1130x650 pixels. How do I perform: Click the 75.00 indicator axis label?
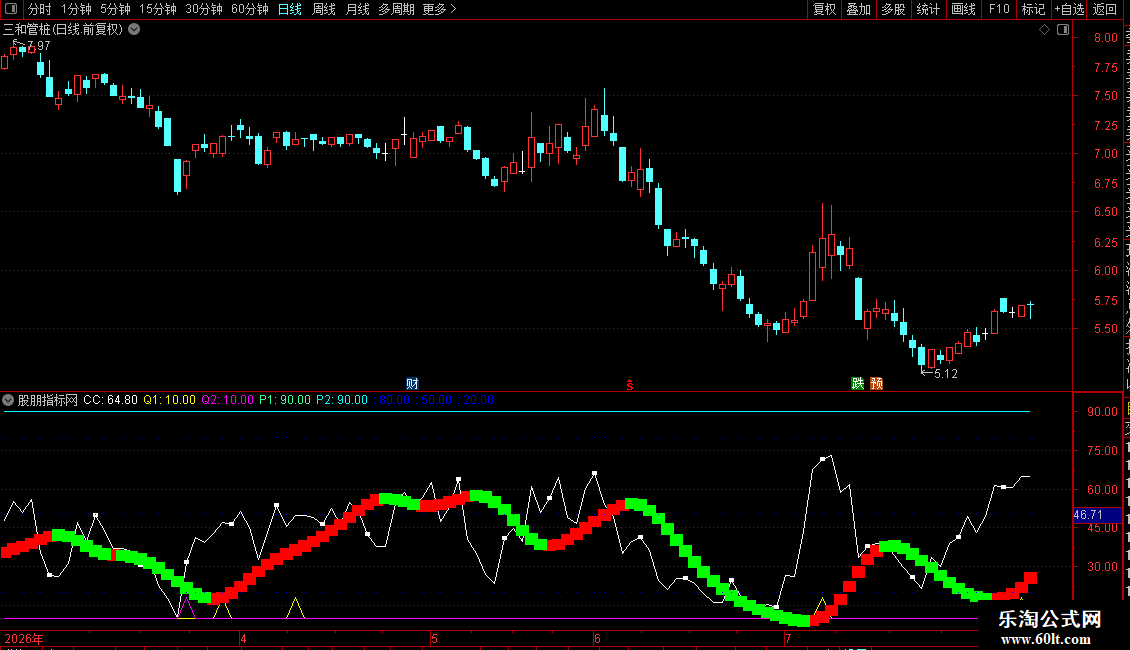coord(1103,451)
